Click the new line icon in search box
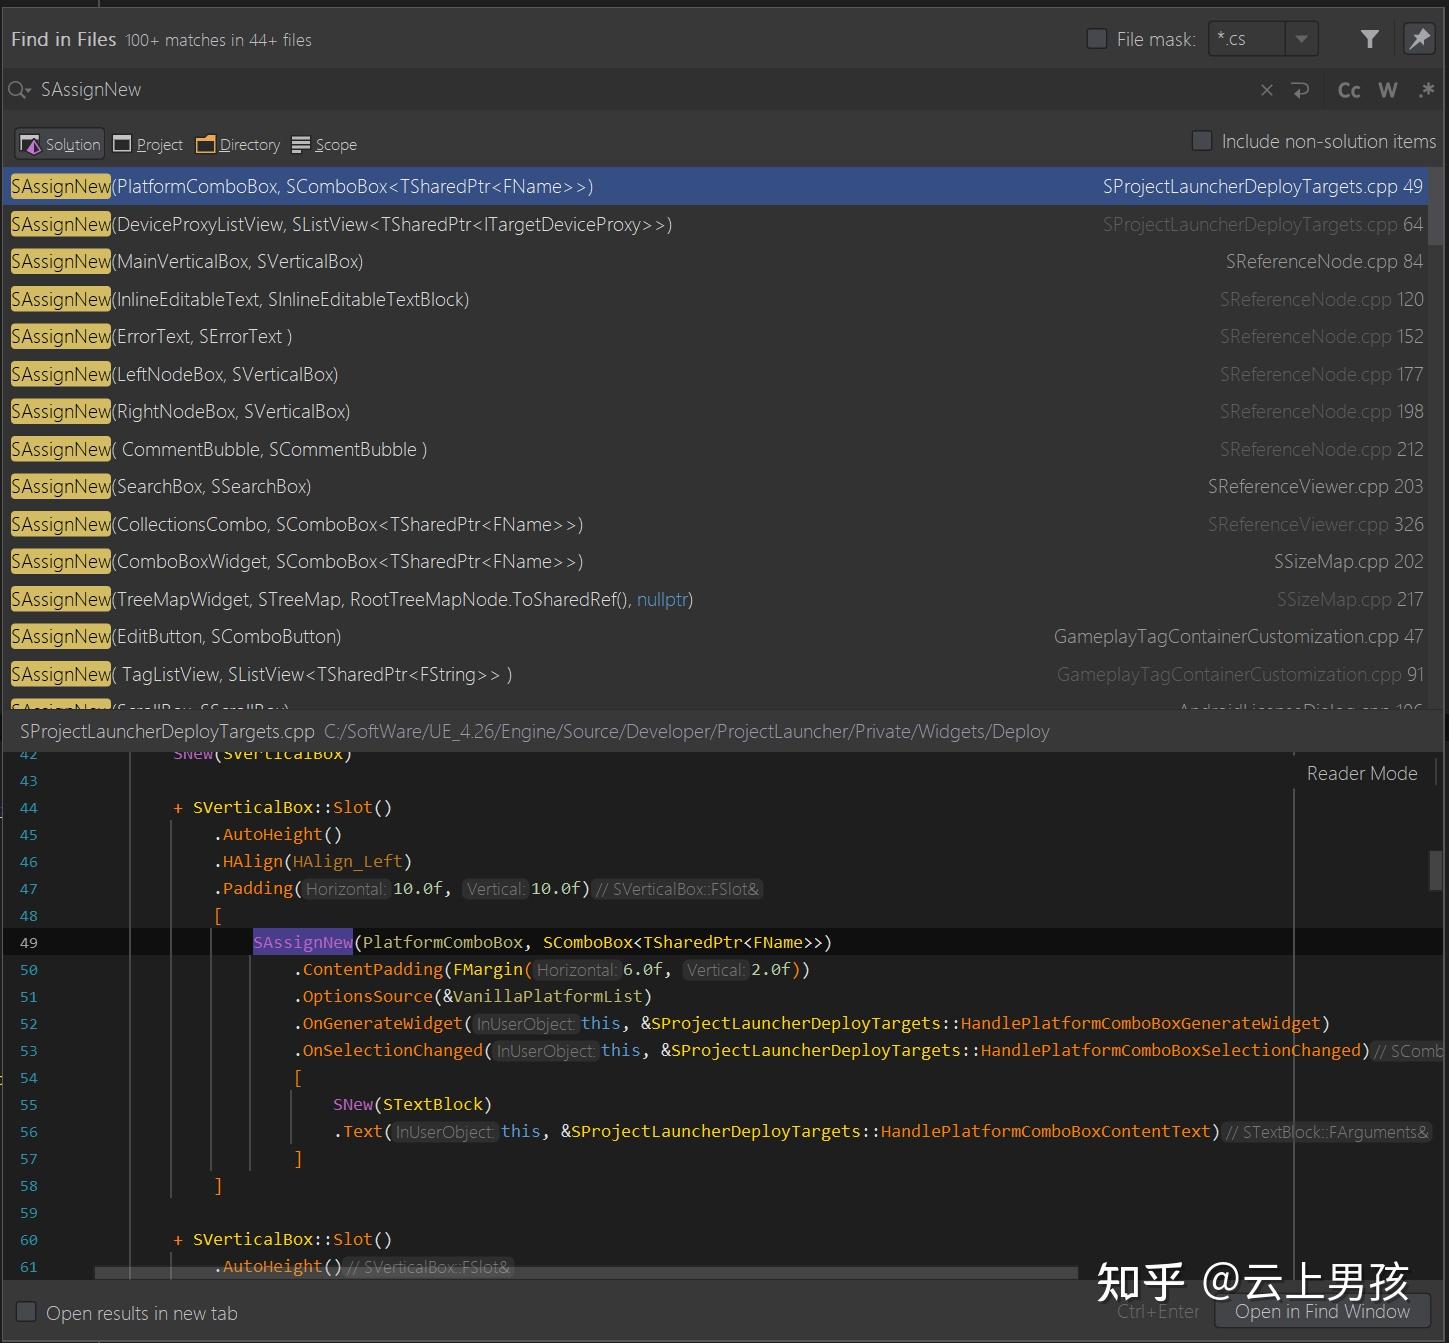The height and width of the screenshot is (1343, 1449). [x=1300, y=90]
